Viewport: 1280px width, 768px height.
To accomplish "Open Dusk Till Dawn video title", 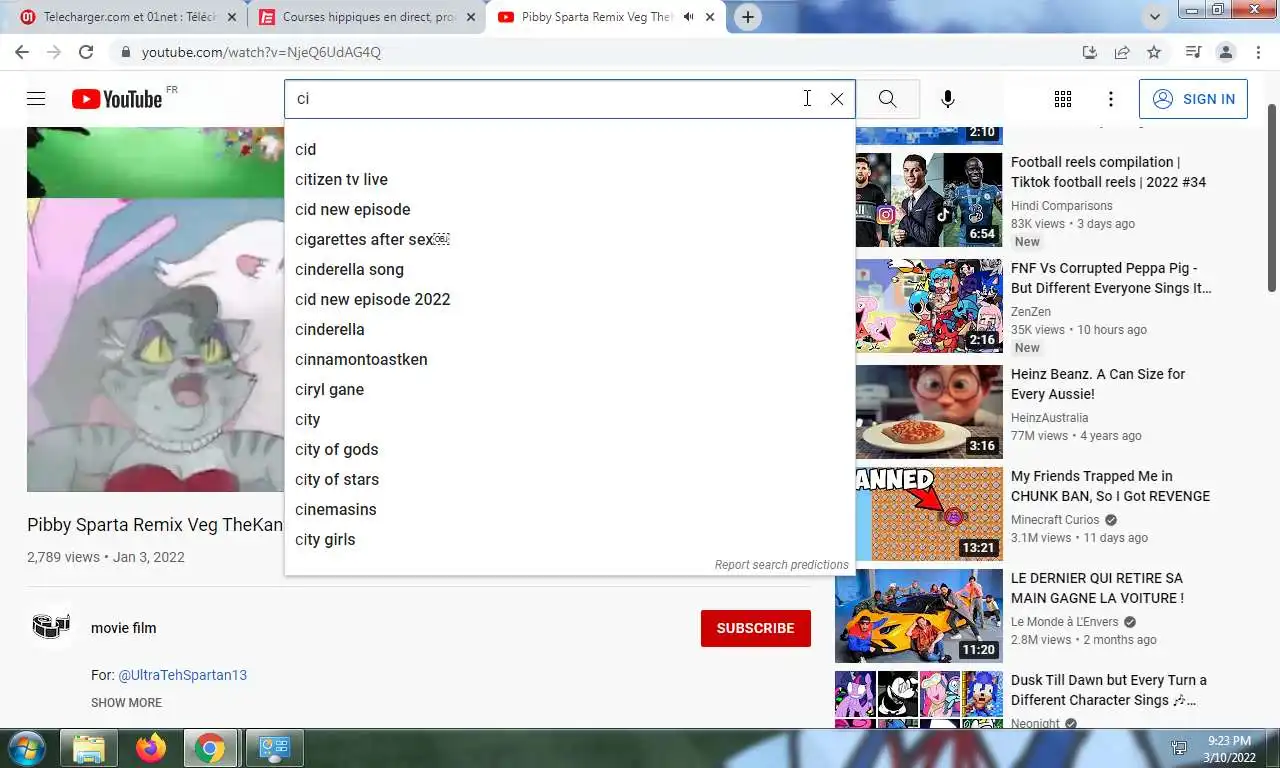I will [x=1109, y=690].
